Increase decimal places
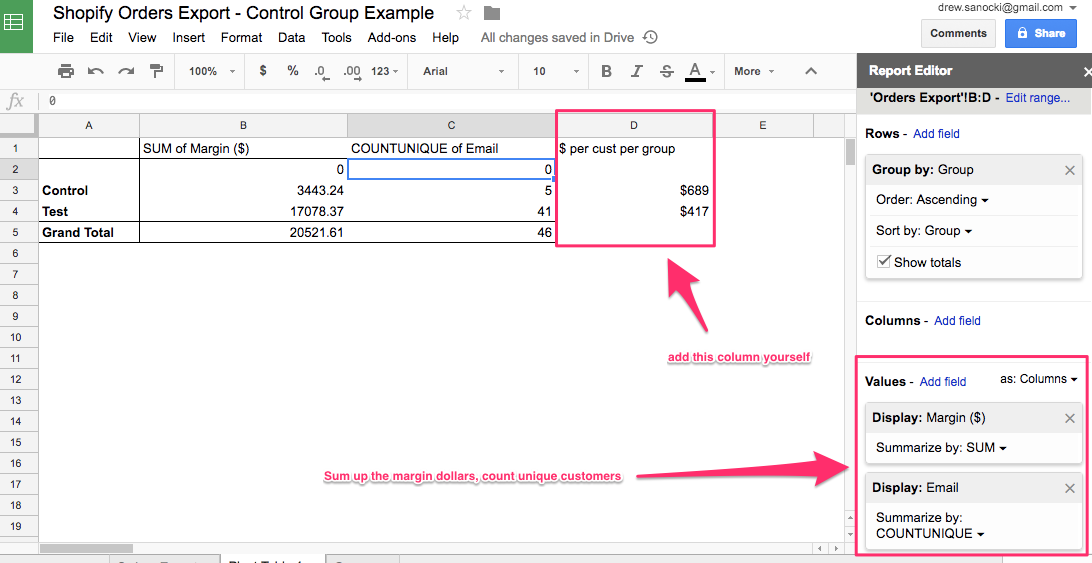 (352, 72)
